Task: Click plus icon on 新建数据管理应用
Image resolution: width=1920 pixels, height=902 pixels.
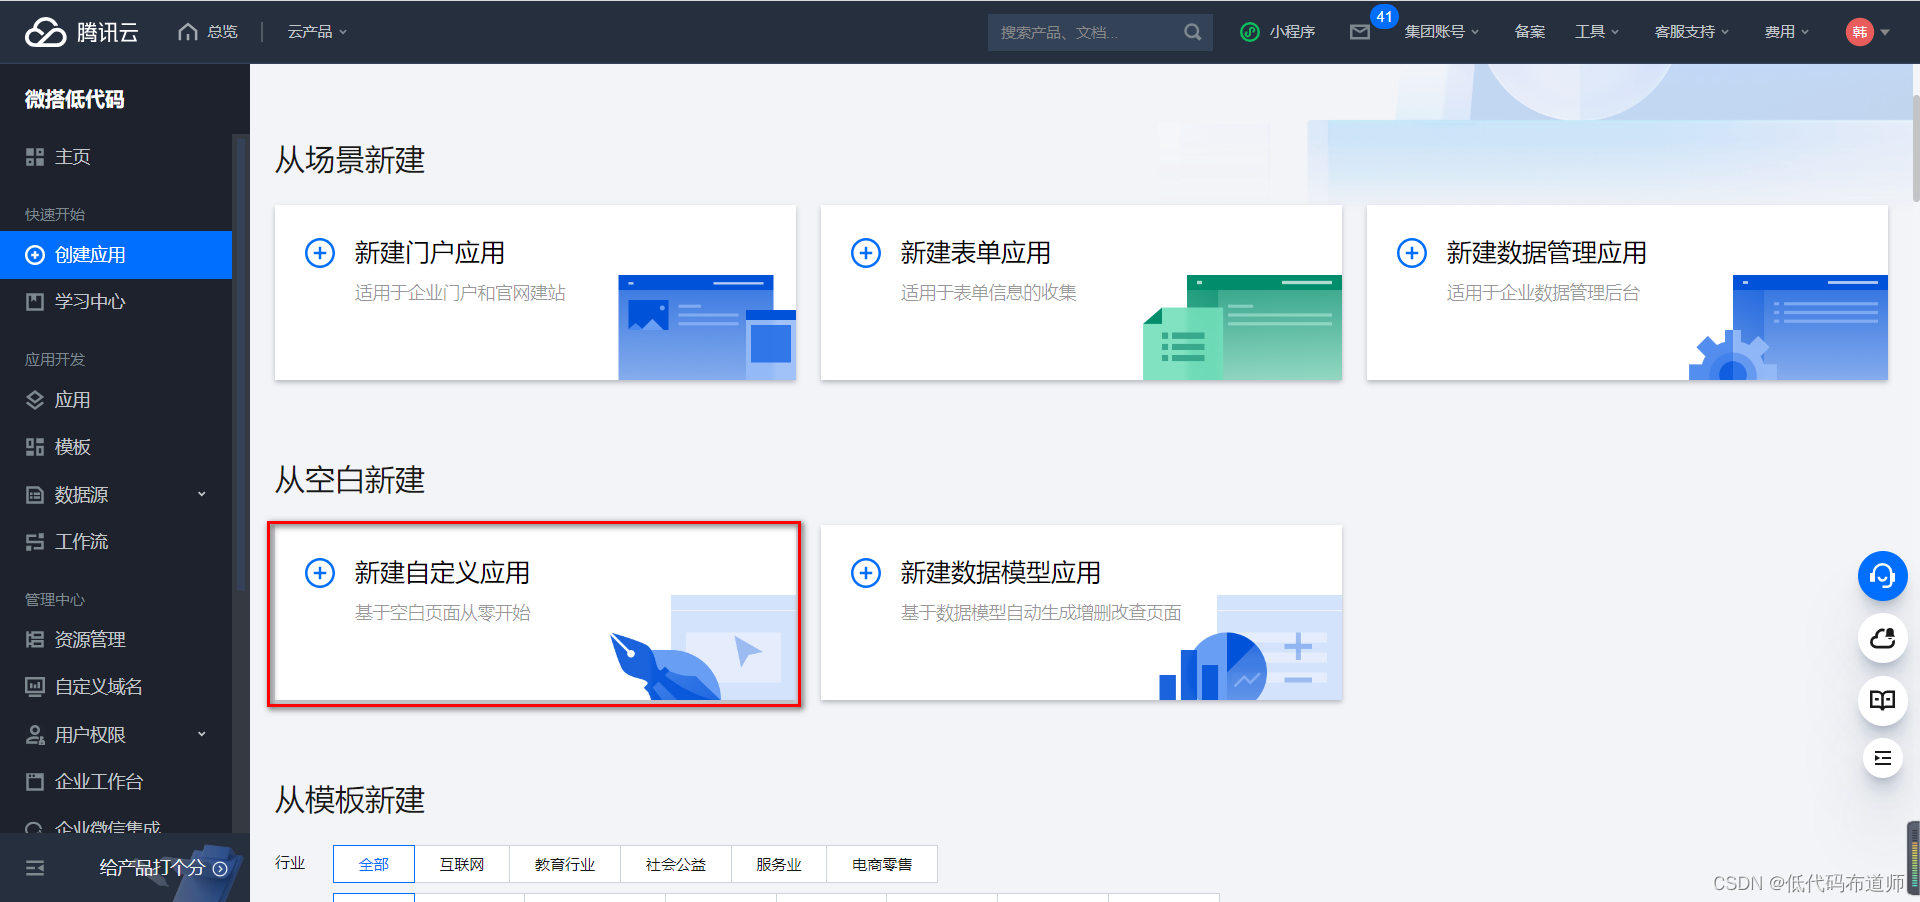Action: click(1412, 253)
